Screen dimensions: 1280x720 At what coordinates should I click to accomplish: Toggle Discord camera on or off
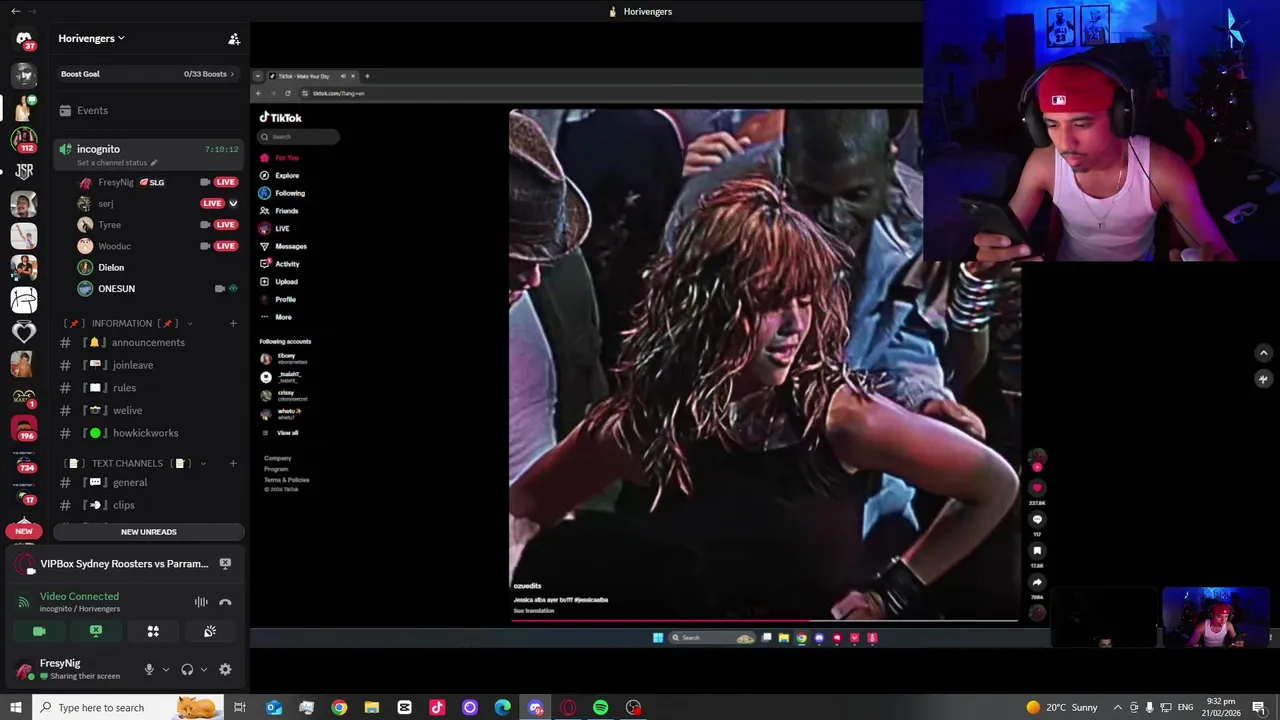tap(39, 631)
